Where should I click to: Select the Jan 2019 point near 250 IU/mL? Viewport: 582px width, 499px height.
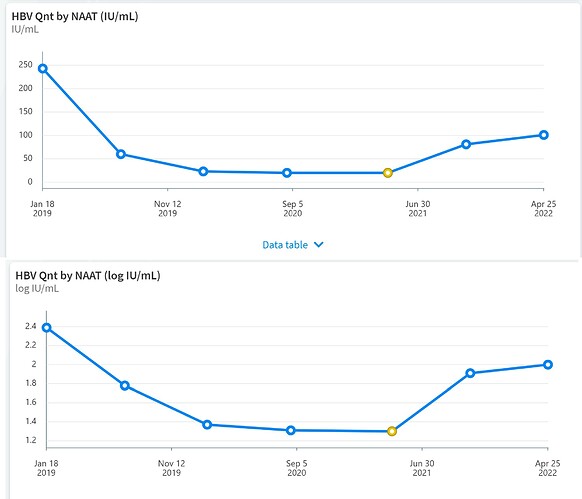coord(43,68)
